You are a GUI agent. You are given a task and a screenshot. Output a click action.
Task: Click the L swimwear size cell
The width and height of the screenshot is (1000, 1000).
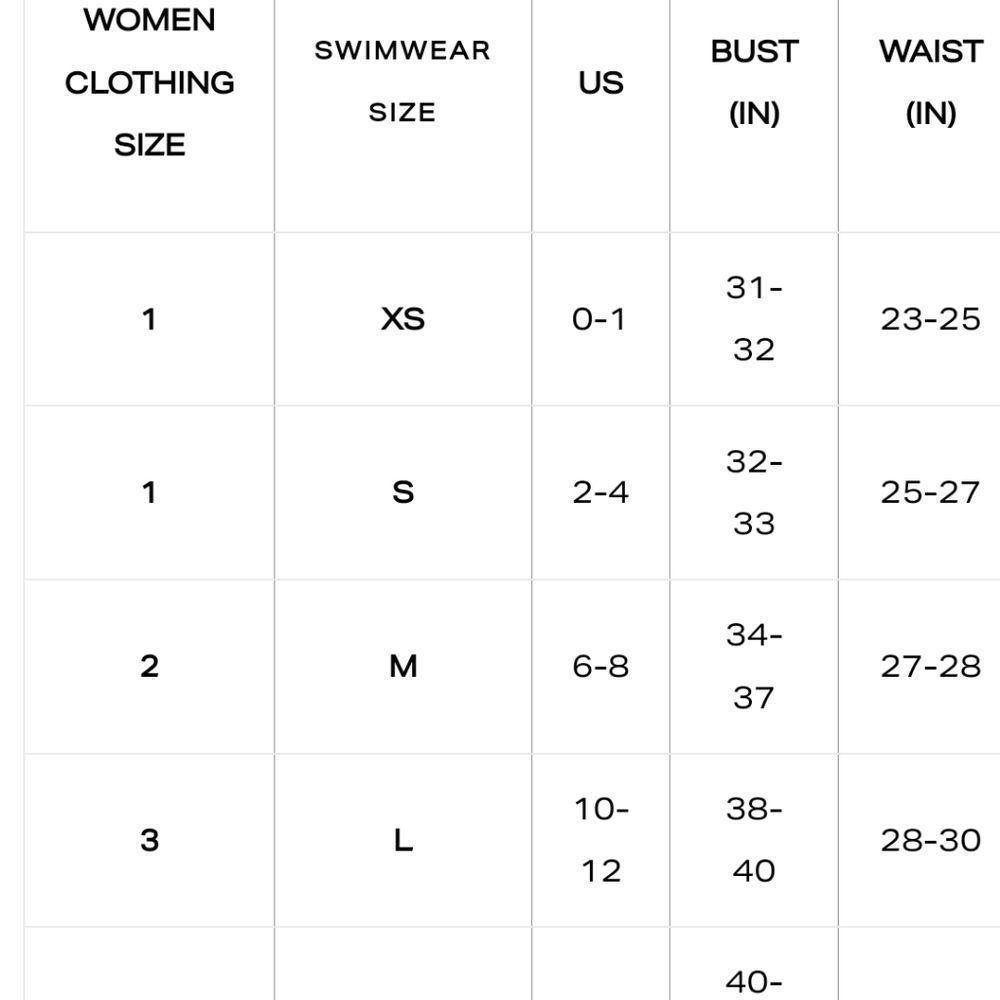point(402,840)
